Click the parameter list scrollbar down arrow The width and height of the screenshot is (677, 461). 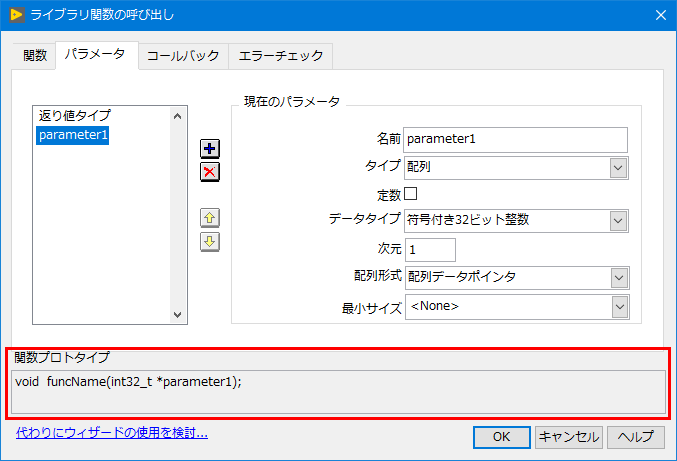pos(178,314)
